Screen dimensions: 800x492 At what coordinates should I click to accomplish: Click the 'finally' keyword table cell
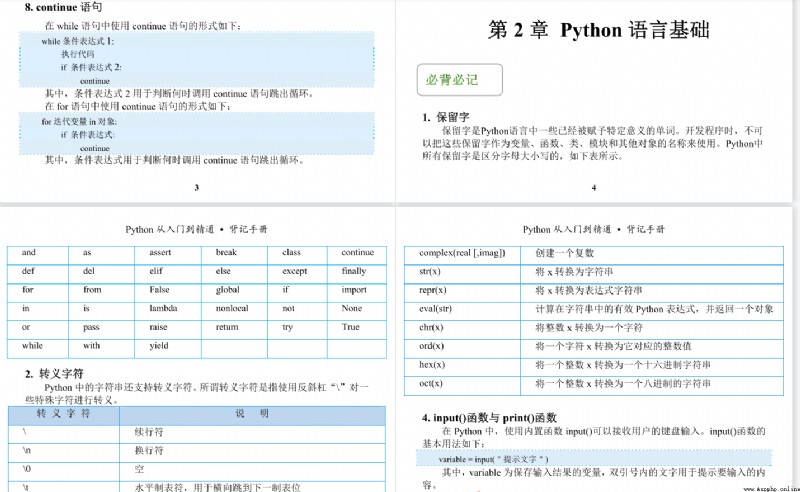pyautogui.click(x=357, y=275)
